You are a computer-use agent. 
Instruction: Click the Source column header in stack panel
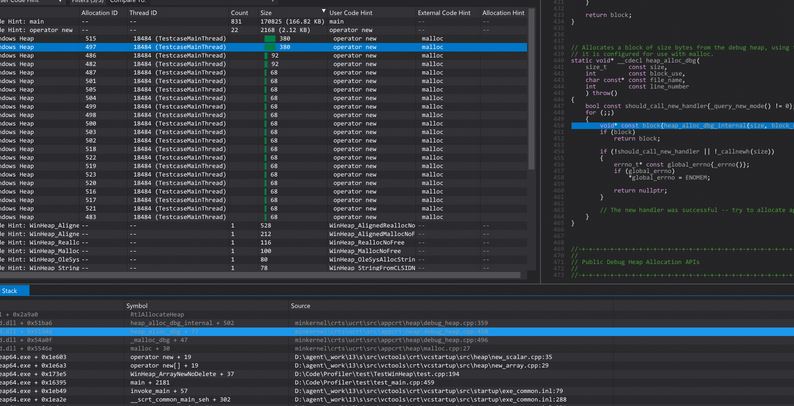[300, 306]
